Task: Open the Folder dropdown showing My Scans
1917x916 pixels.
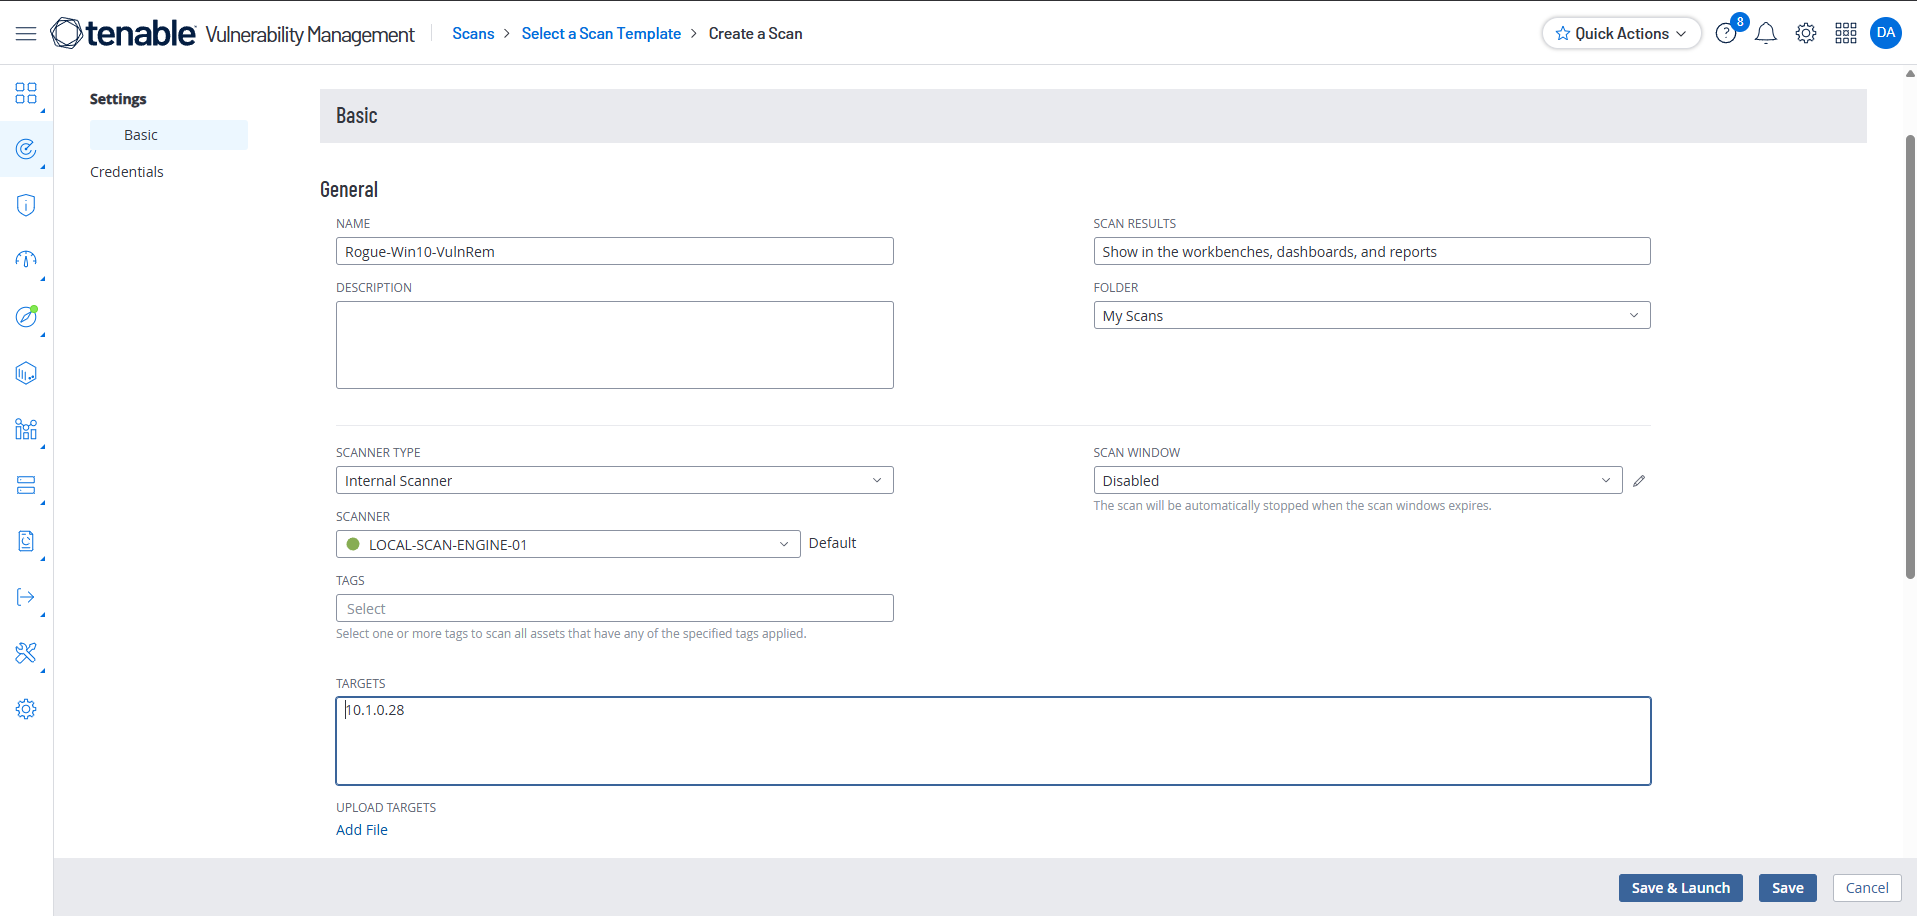Action: [x=1371, y=316]
